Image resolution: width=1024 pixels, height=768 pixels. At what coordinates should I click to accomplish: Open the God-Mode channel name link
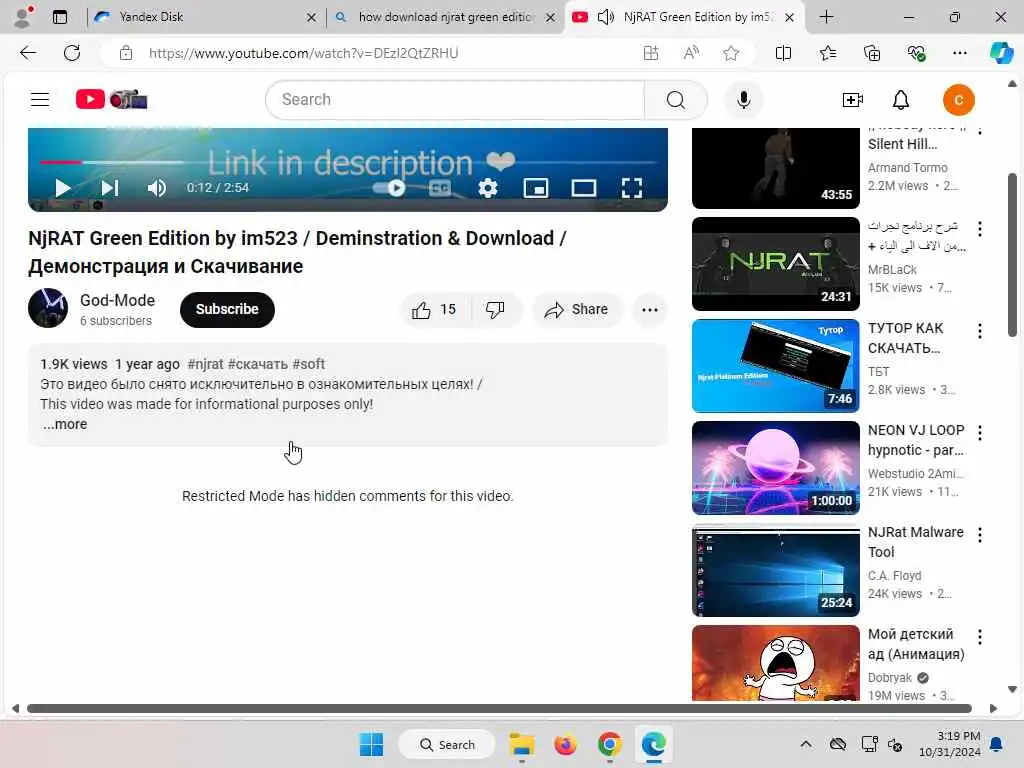[118, 300]
